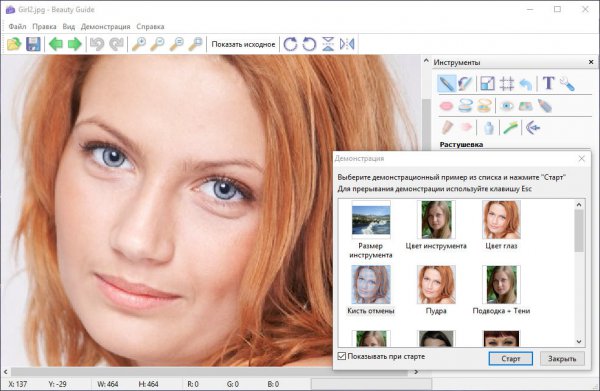Viewport: 600px width, 391px height.
Task: Mirror the image horizontally
Action: point(347,44)
